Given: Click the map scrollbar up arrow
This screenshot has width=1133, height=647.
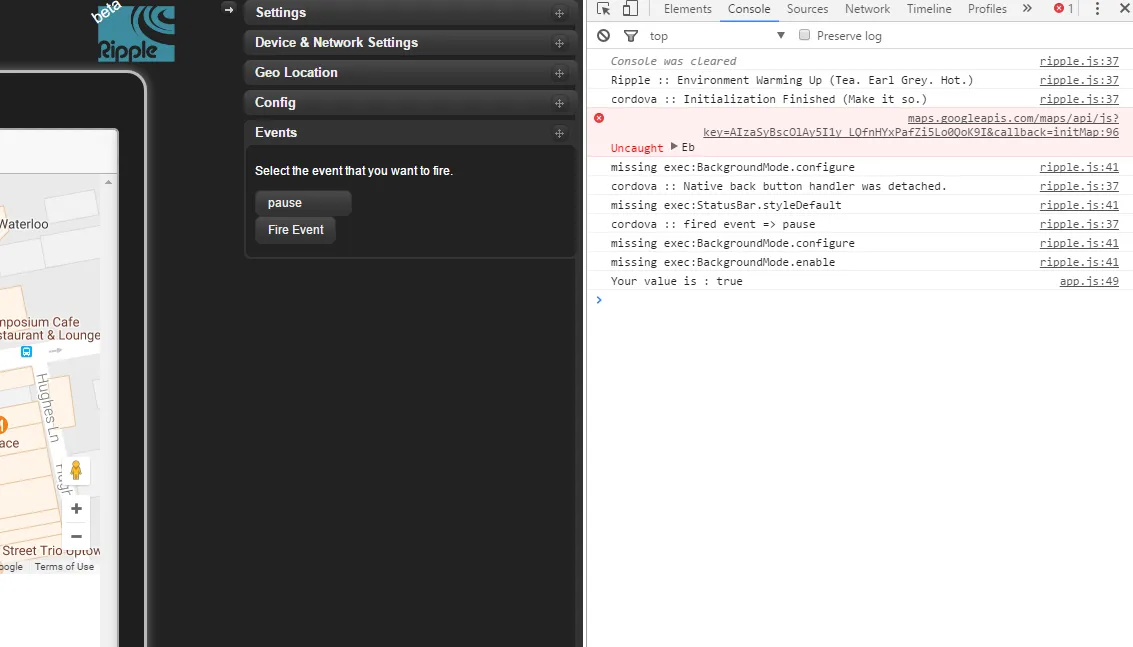Looking at the screenshot, I should point(108,182).
